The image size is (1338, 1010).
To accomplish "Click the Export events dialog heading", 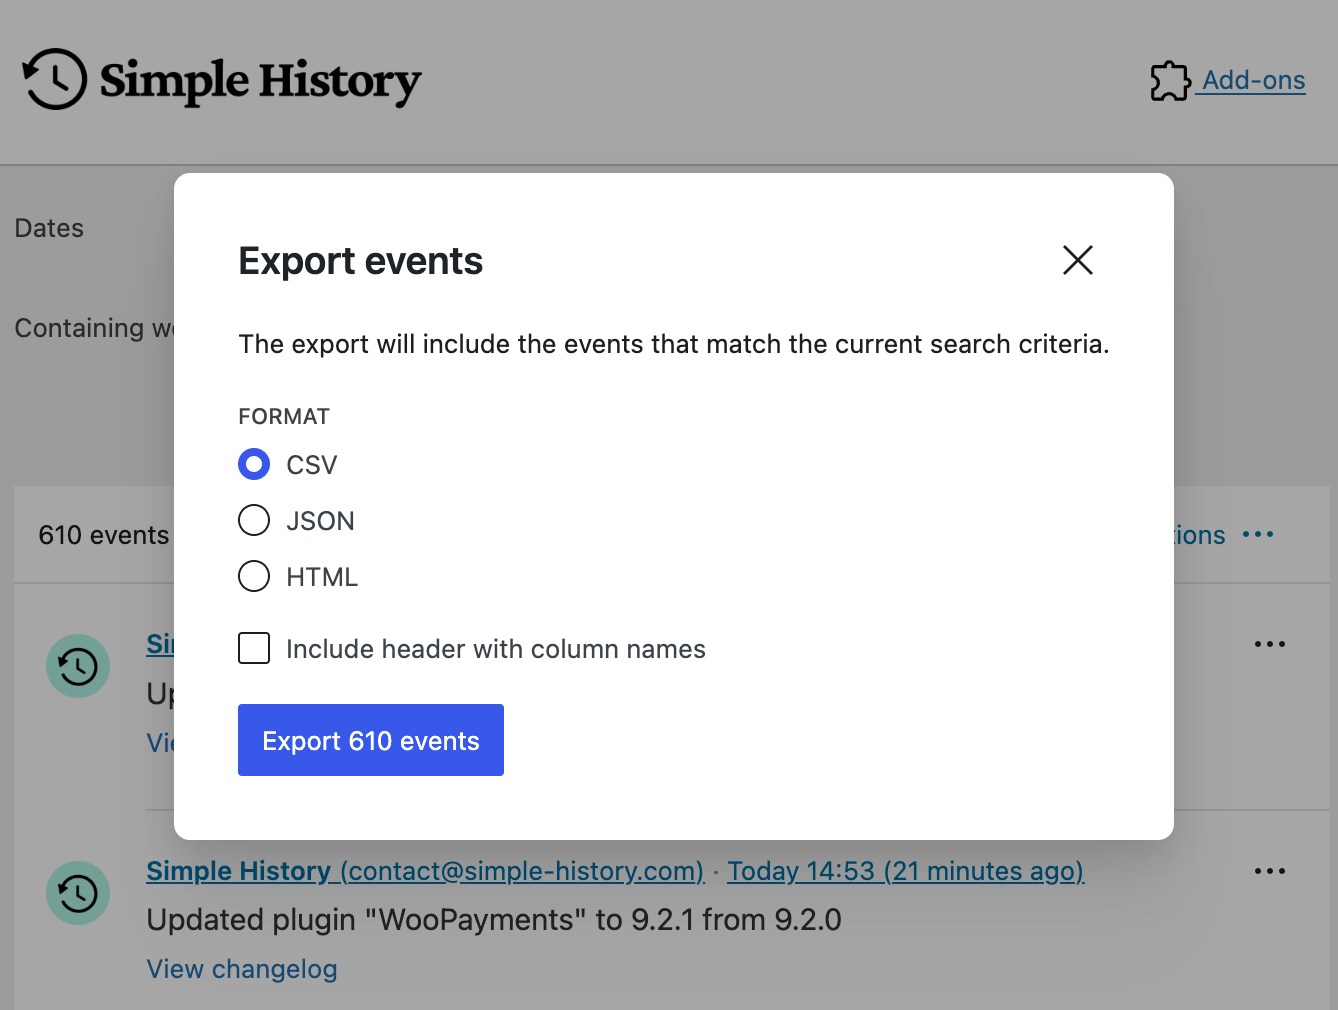I will [360, 261].
